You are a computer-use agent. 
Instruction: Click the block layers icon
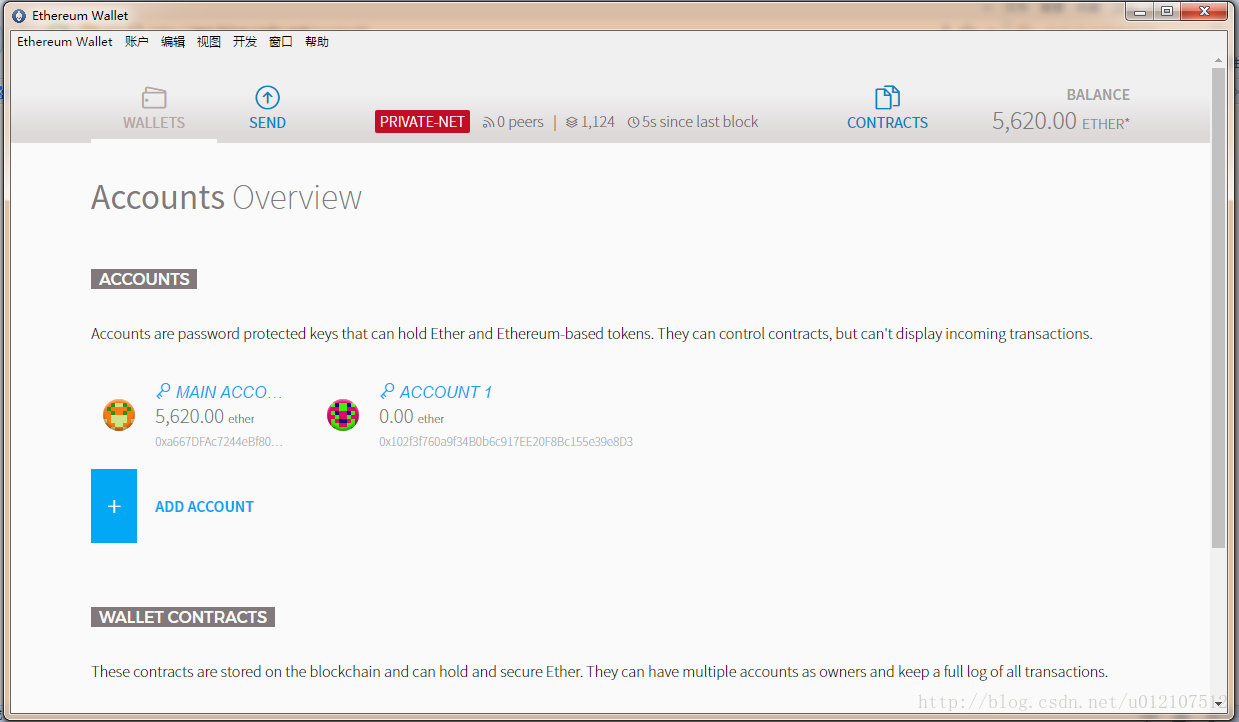[x=571, y=123]
